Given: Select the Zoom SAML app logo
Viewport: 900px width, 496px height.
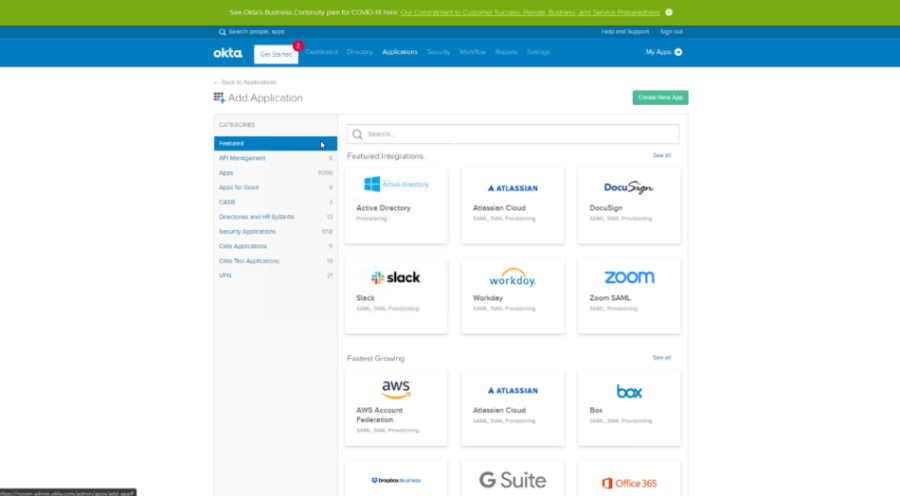Looking at the screenshot, I should tap(629, 277).
